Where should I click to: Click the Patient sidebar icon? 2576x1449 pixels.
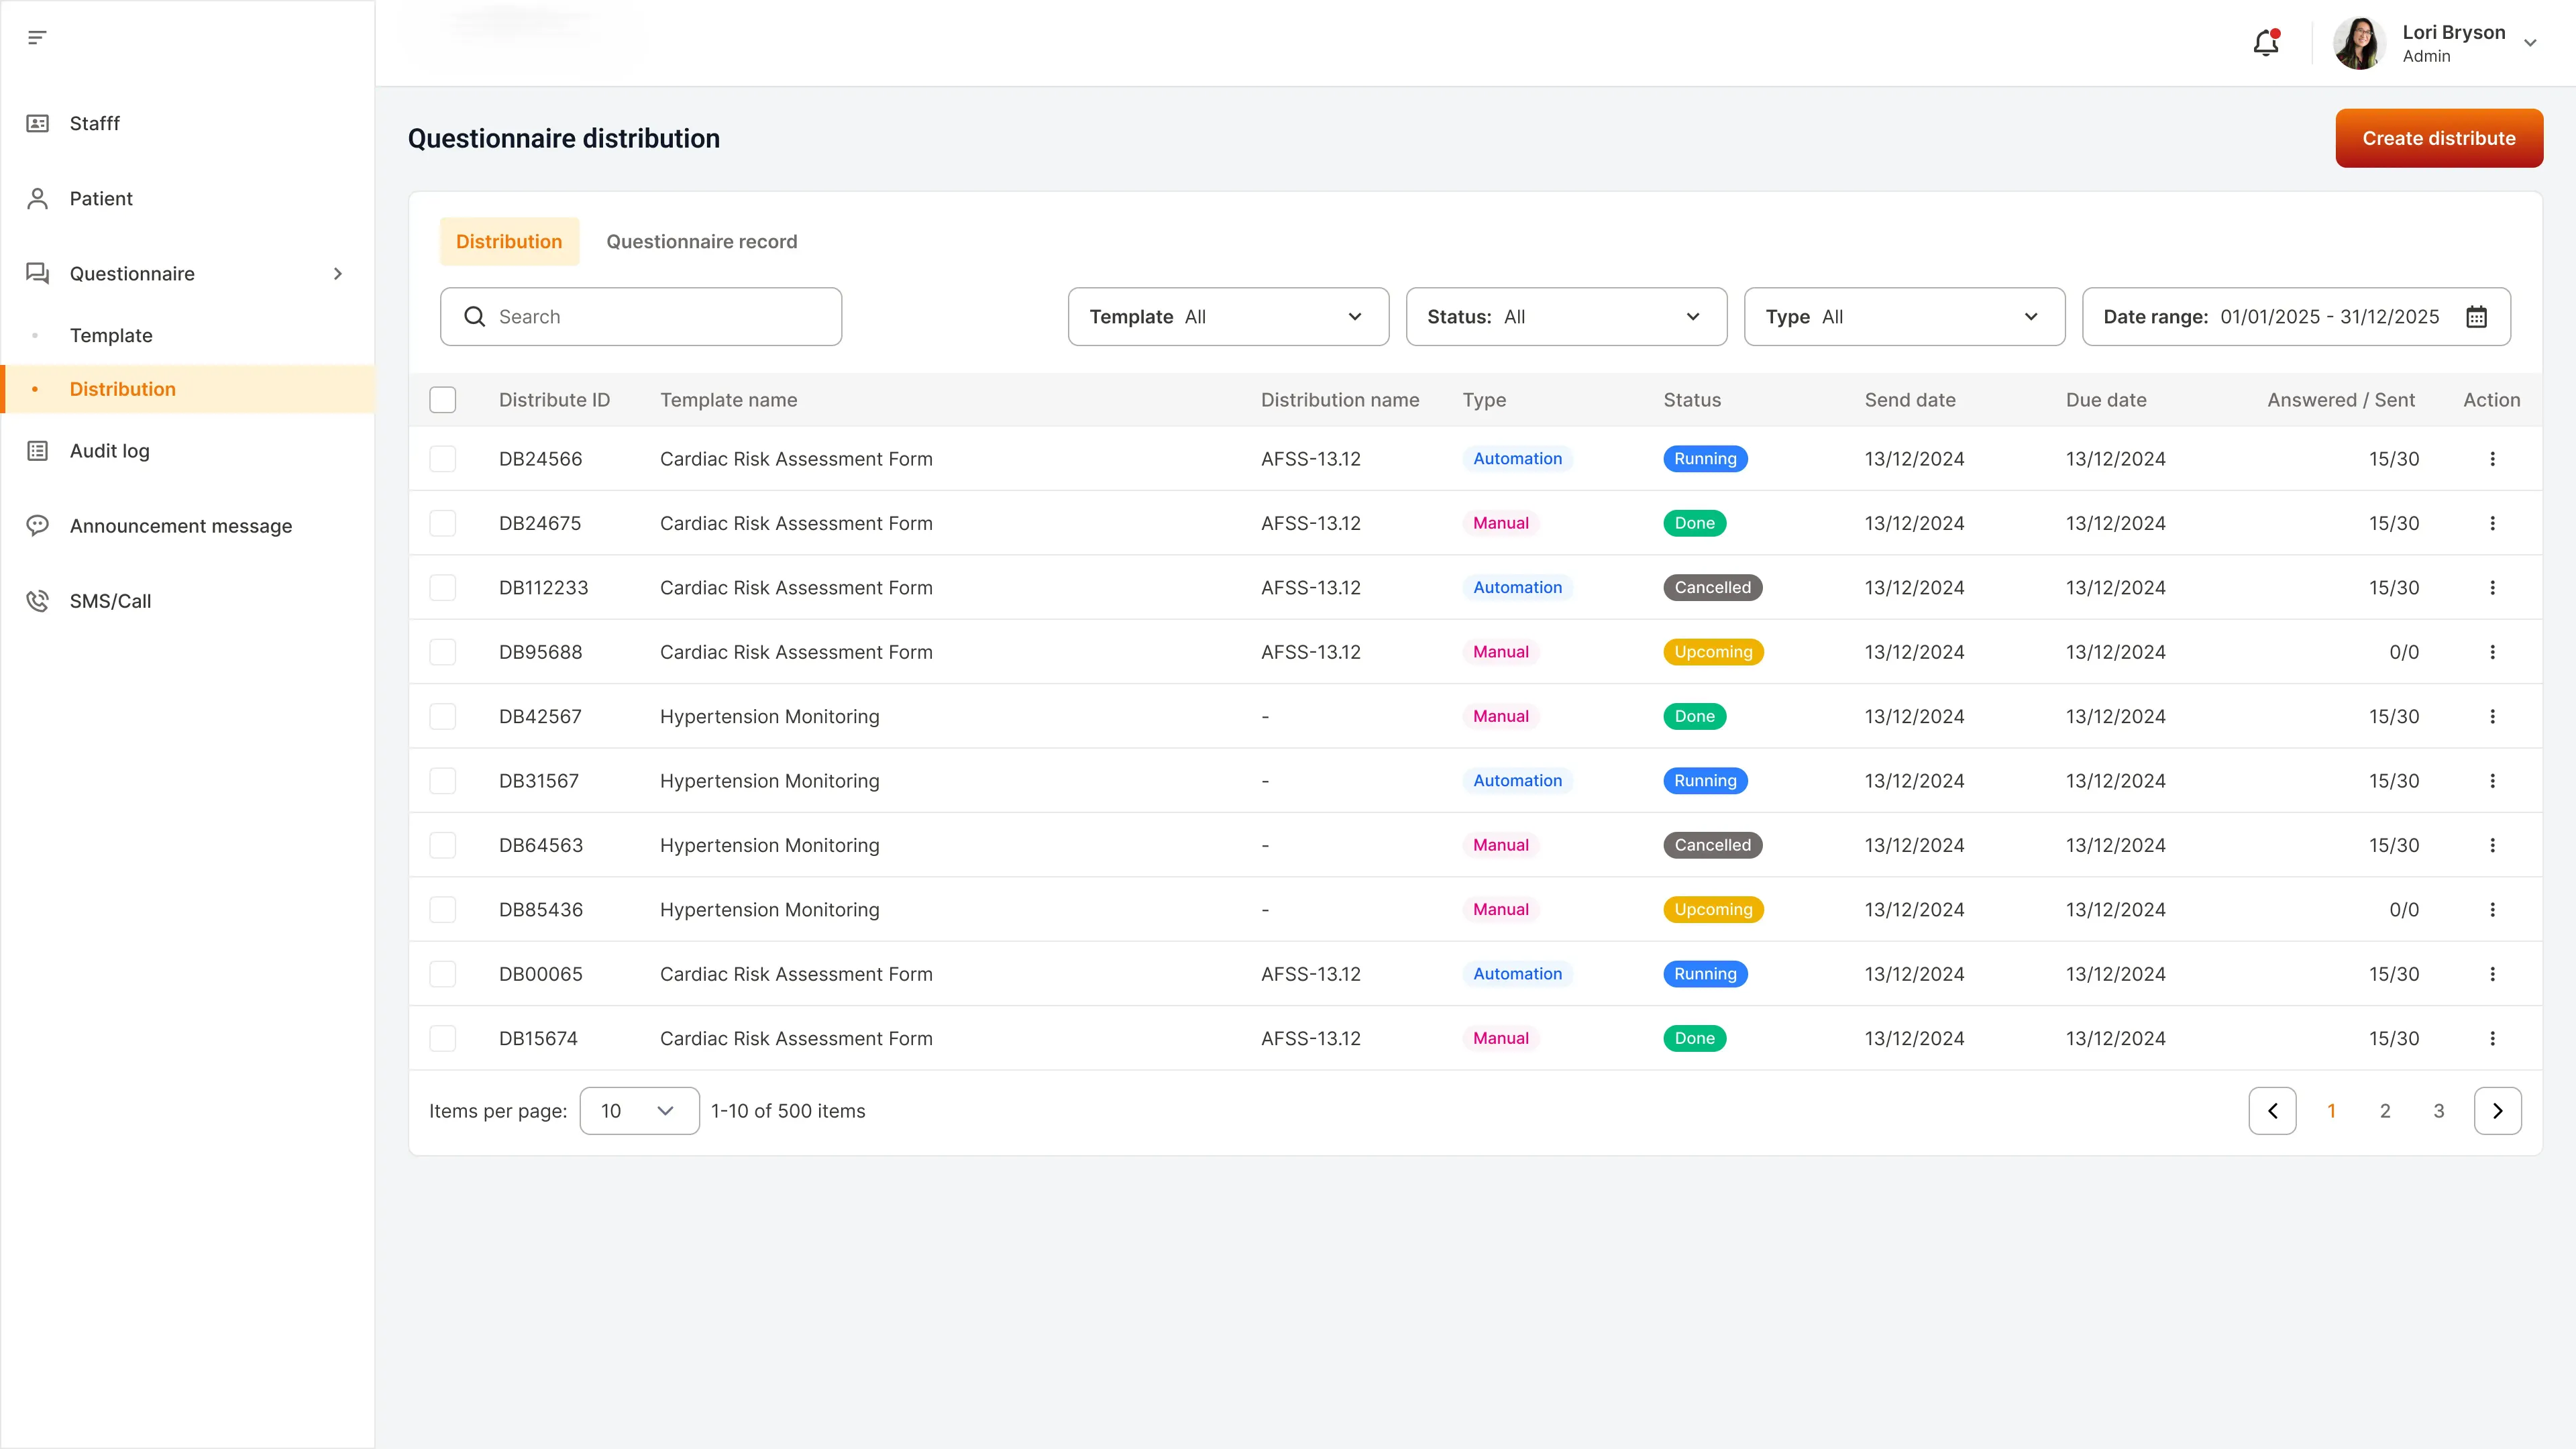pos(37,198)
